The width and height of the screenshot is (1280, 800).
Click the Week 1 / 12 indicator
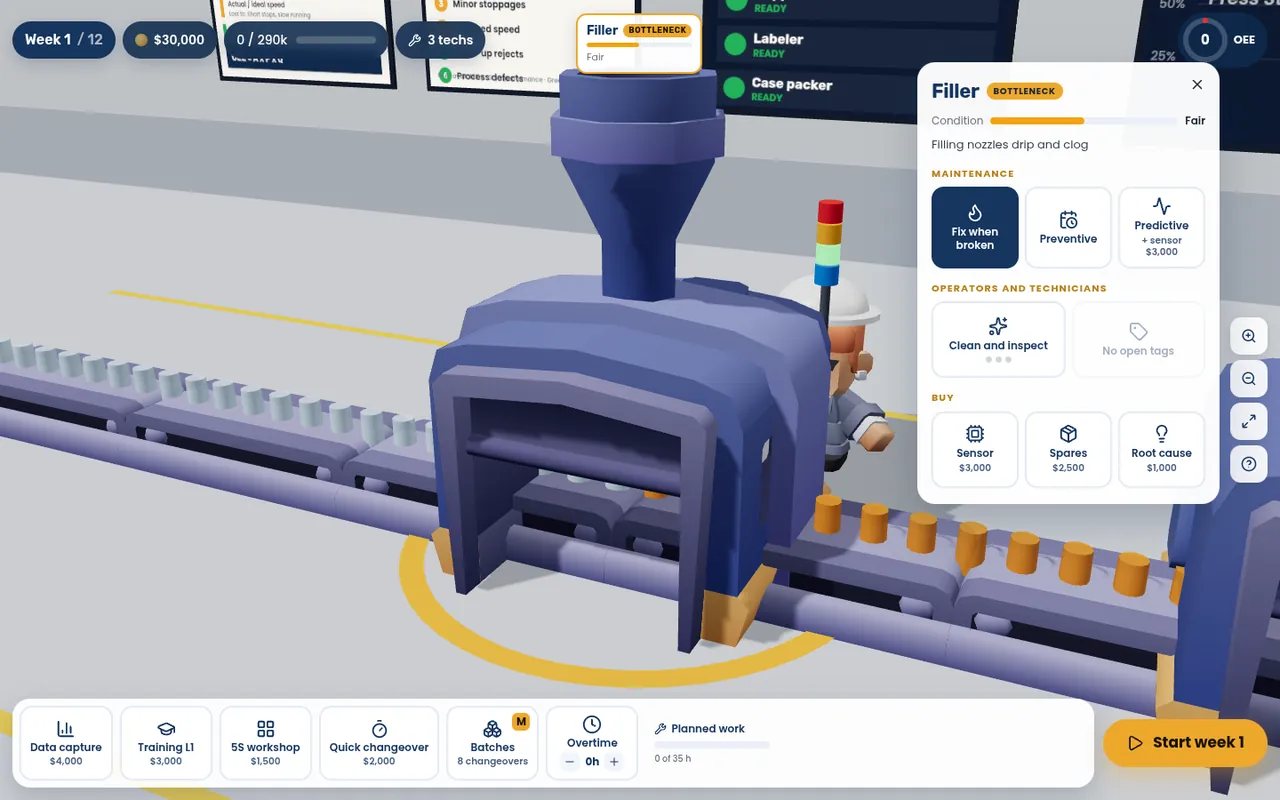(x=64, y=40)
